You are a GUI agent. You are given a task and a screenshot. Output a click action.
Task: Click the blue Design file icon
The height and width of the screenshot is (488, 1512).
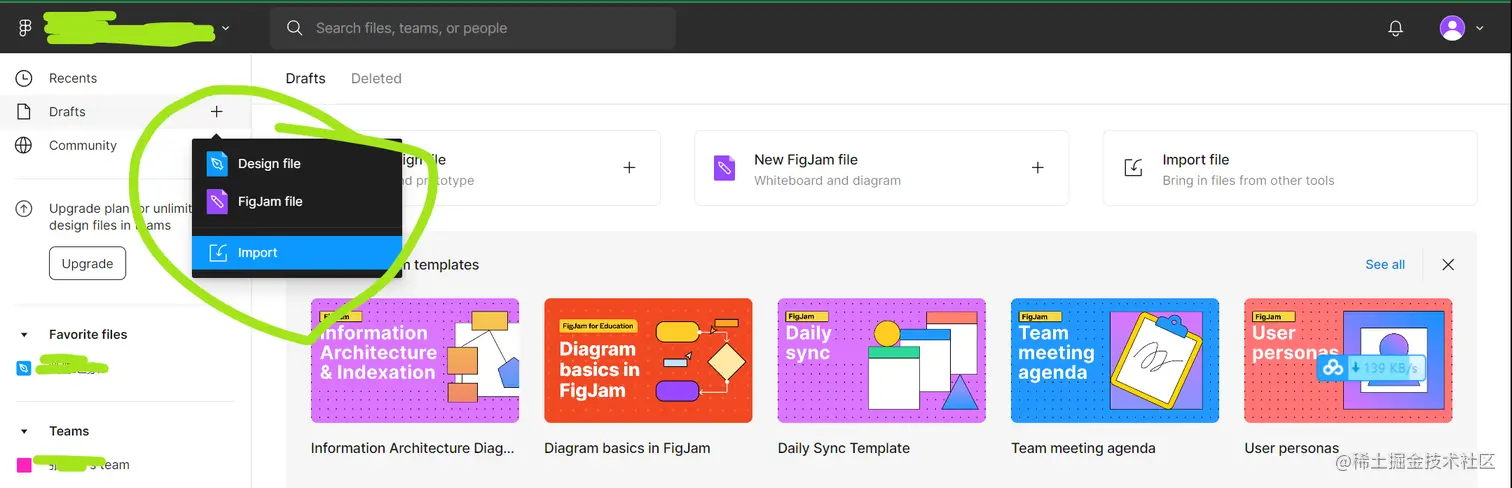pyautogui.click(x=217, y=164)
